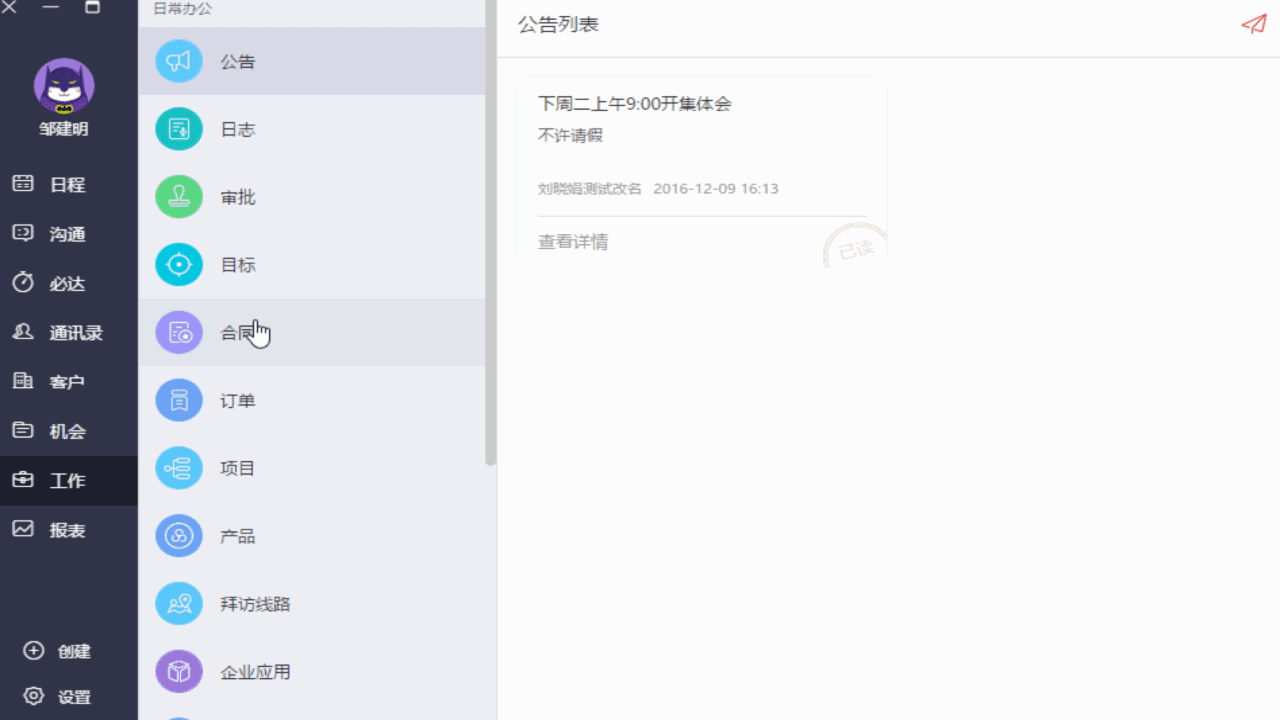The image size is (1280, 720).
Task: Open the 公告 announcement megaphone icon
Action: click(179, 61)
